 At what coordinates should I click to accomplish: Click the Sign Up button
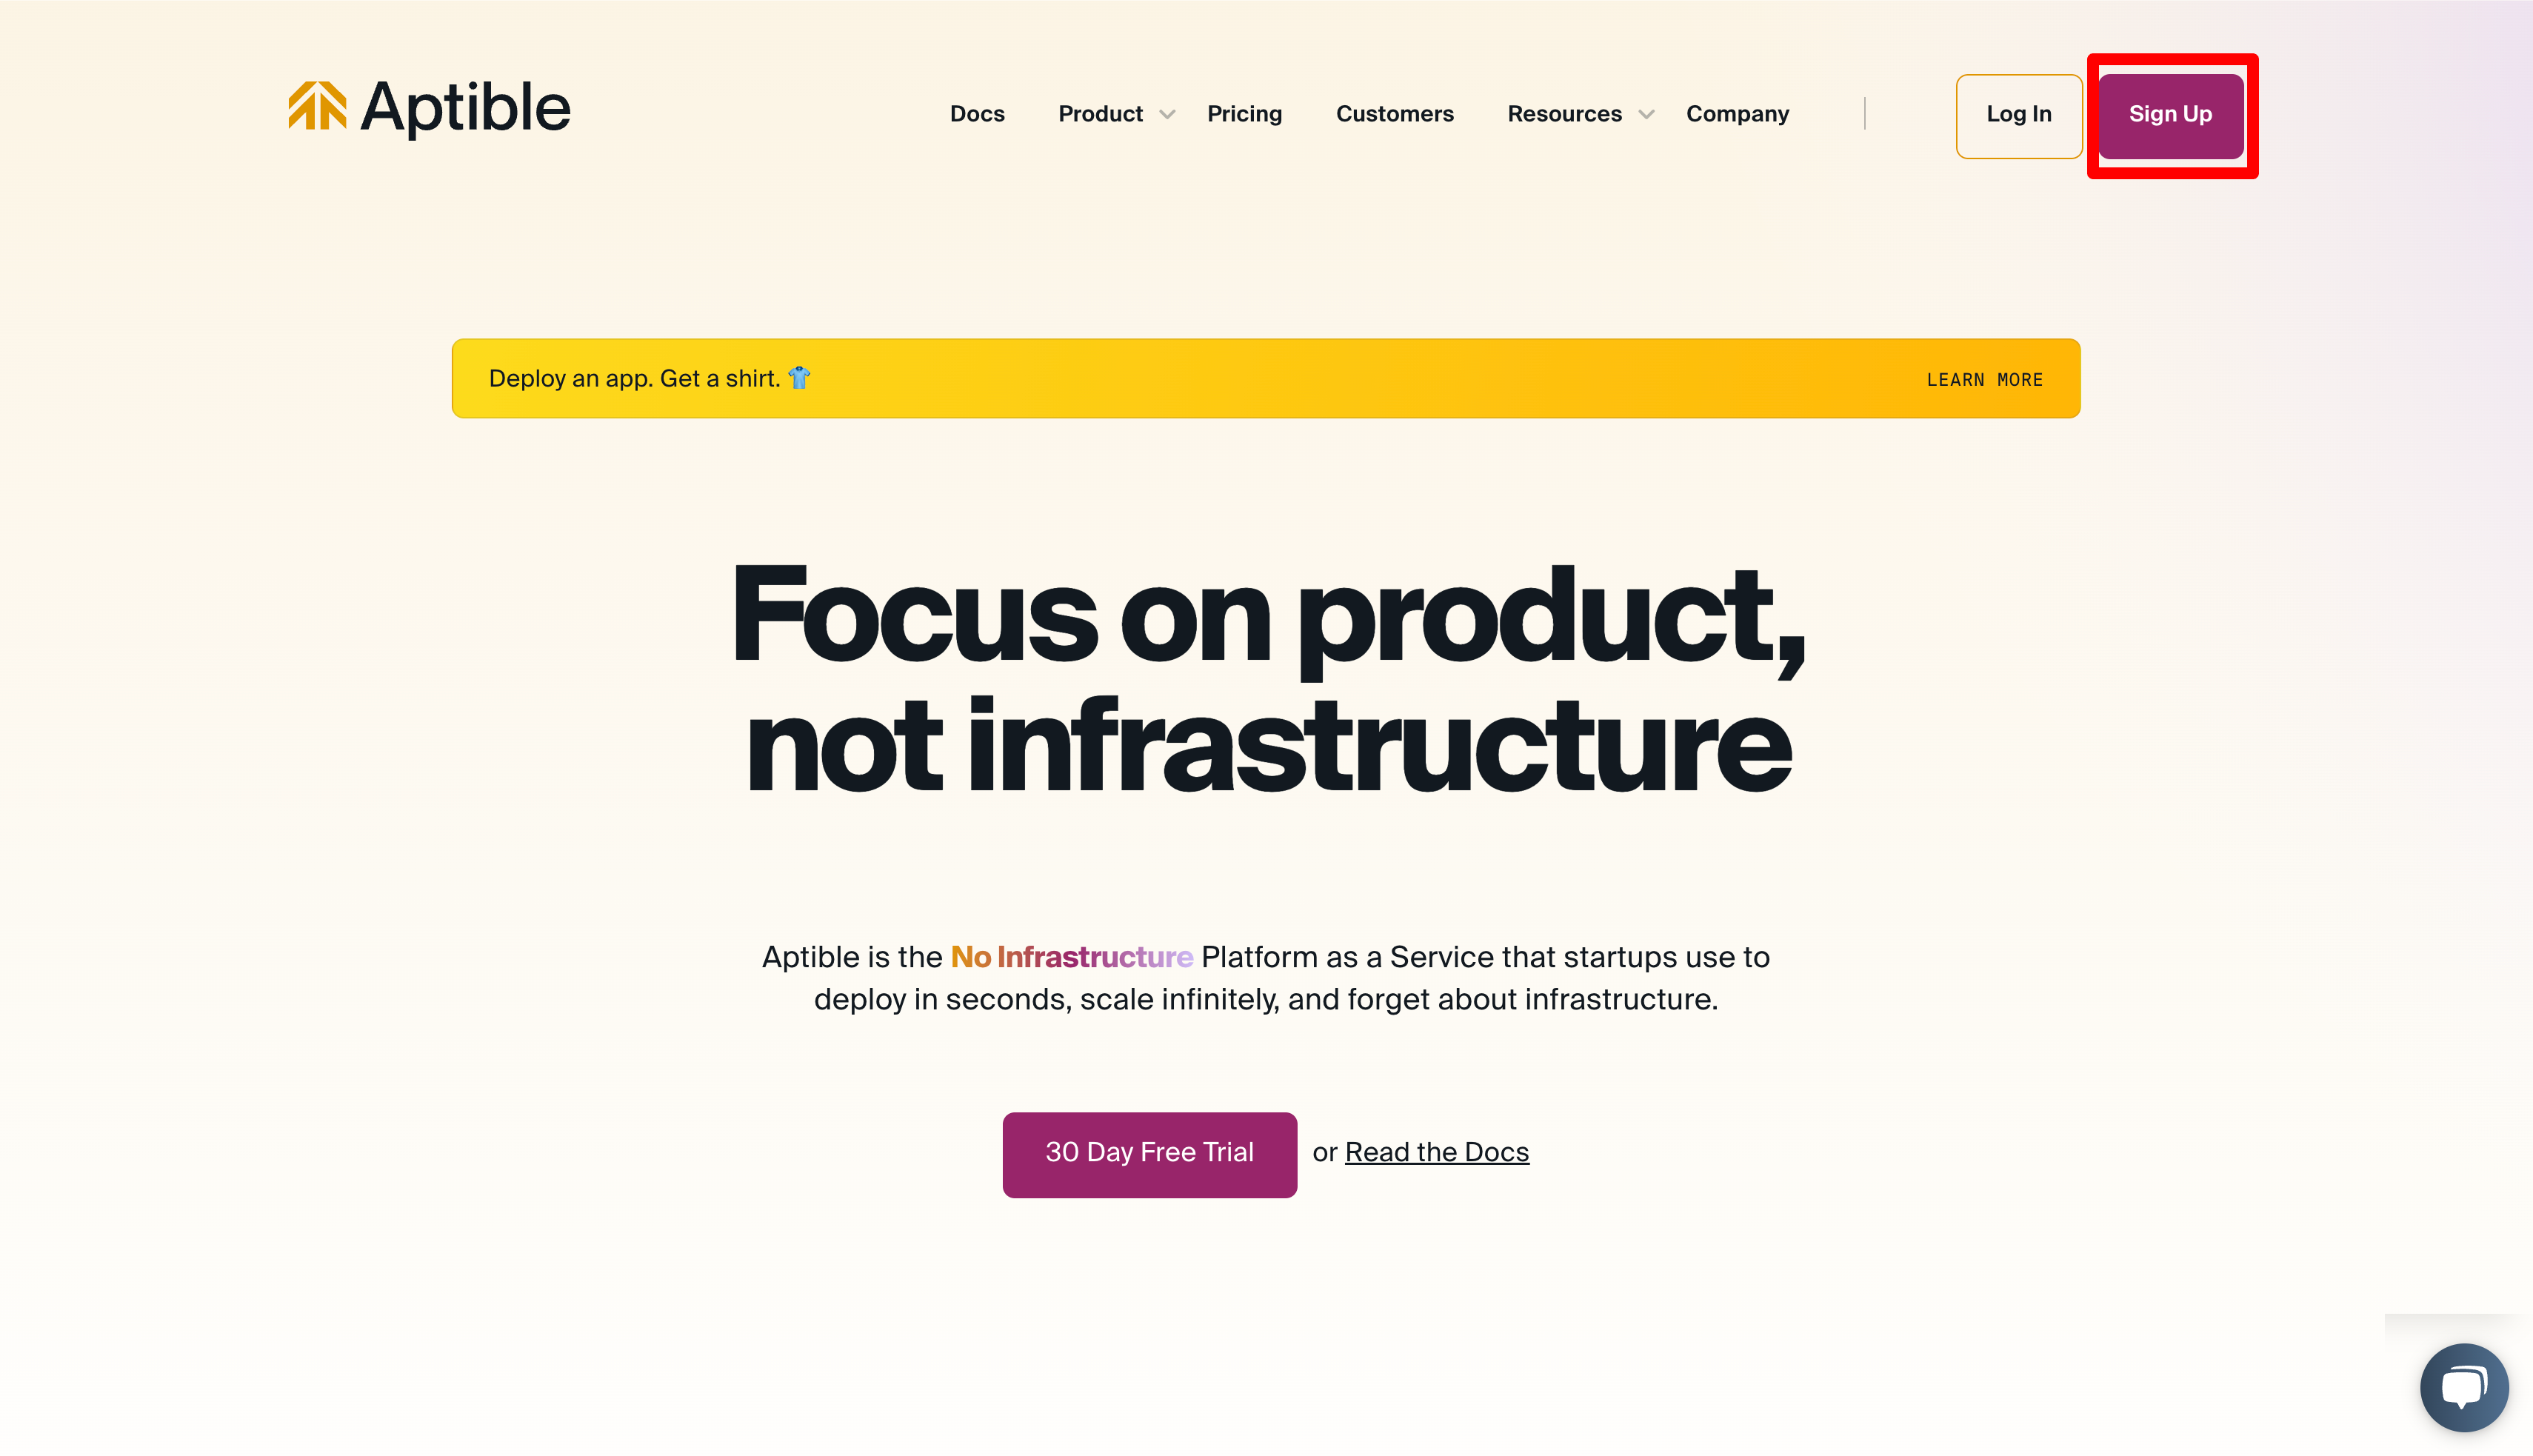coord(2170,115)
